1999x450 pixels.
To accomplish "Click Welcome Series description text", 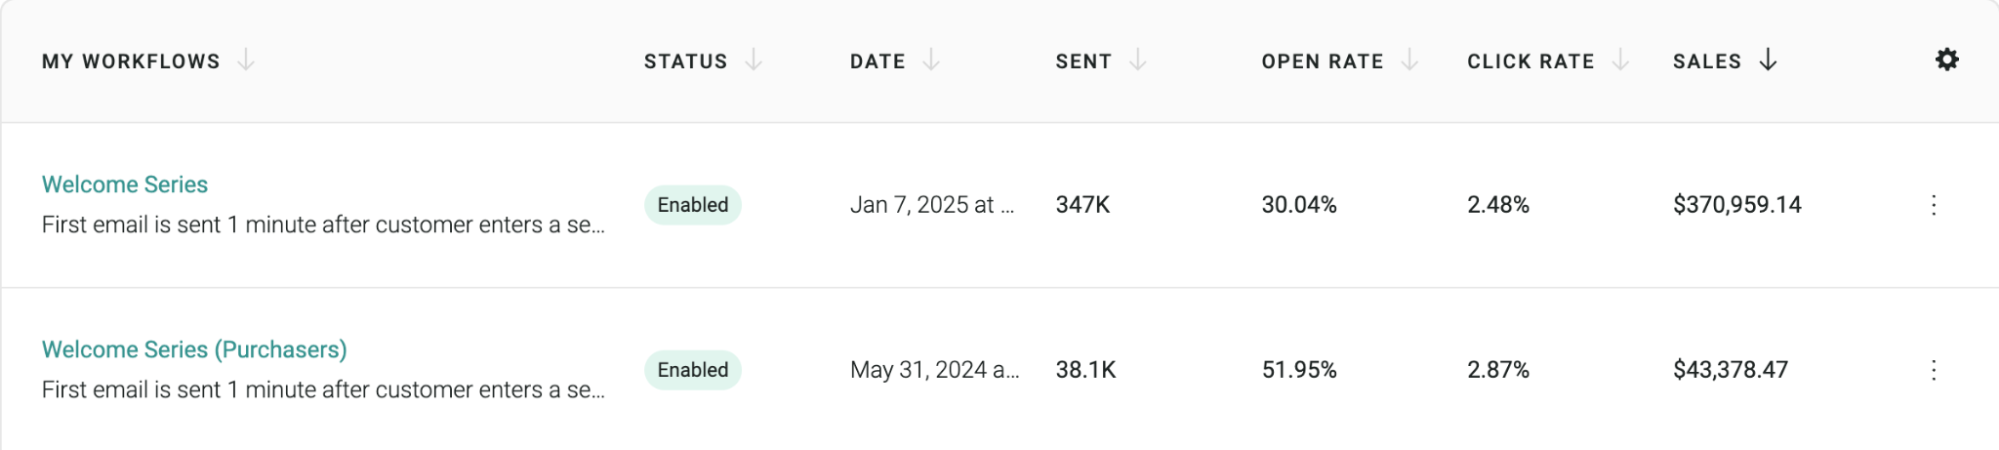I will [x=323, y=225].
